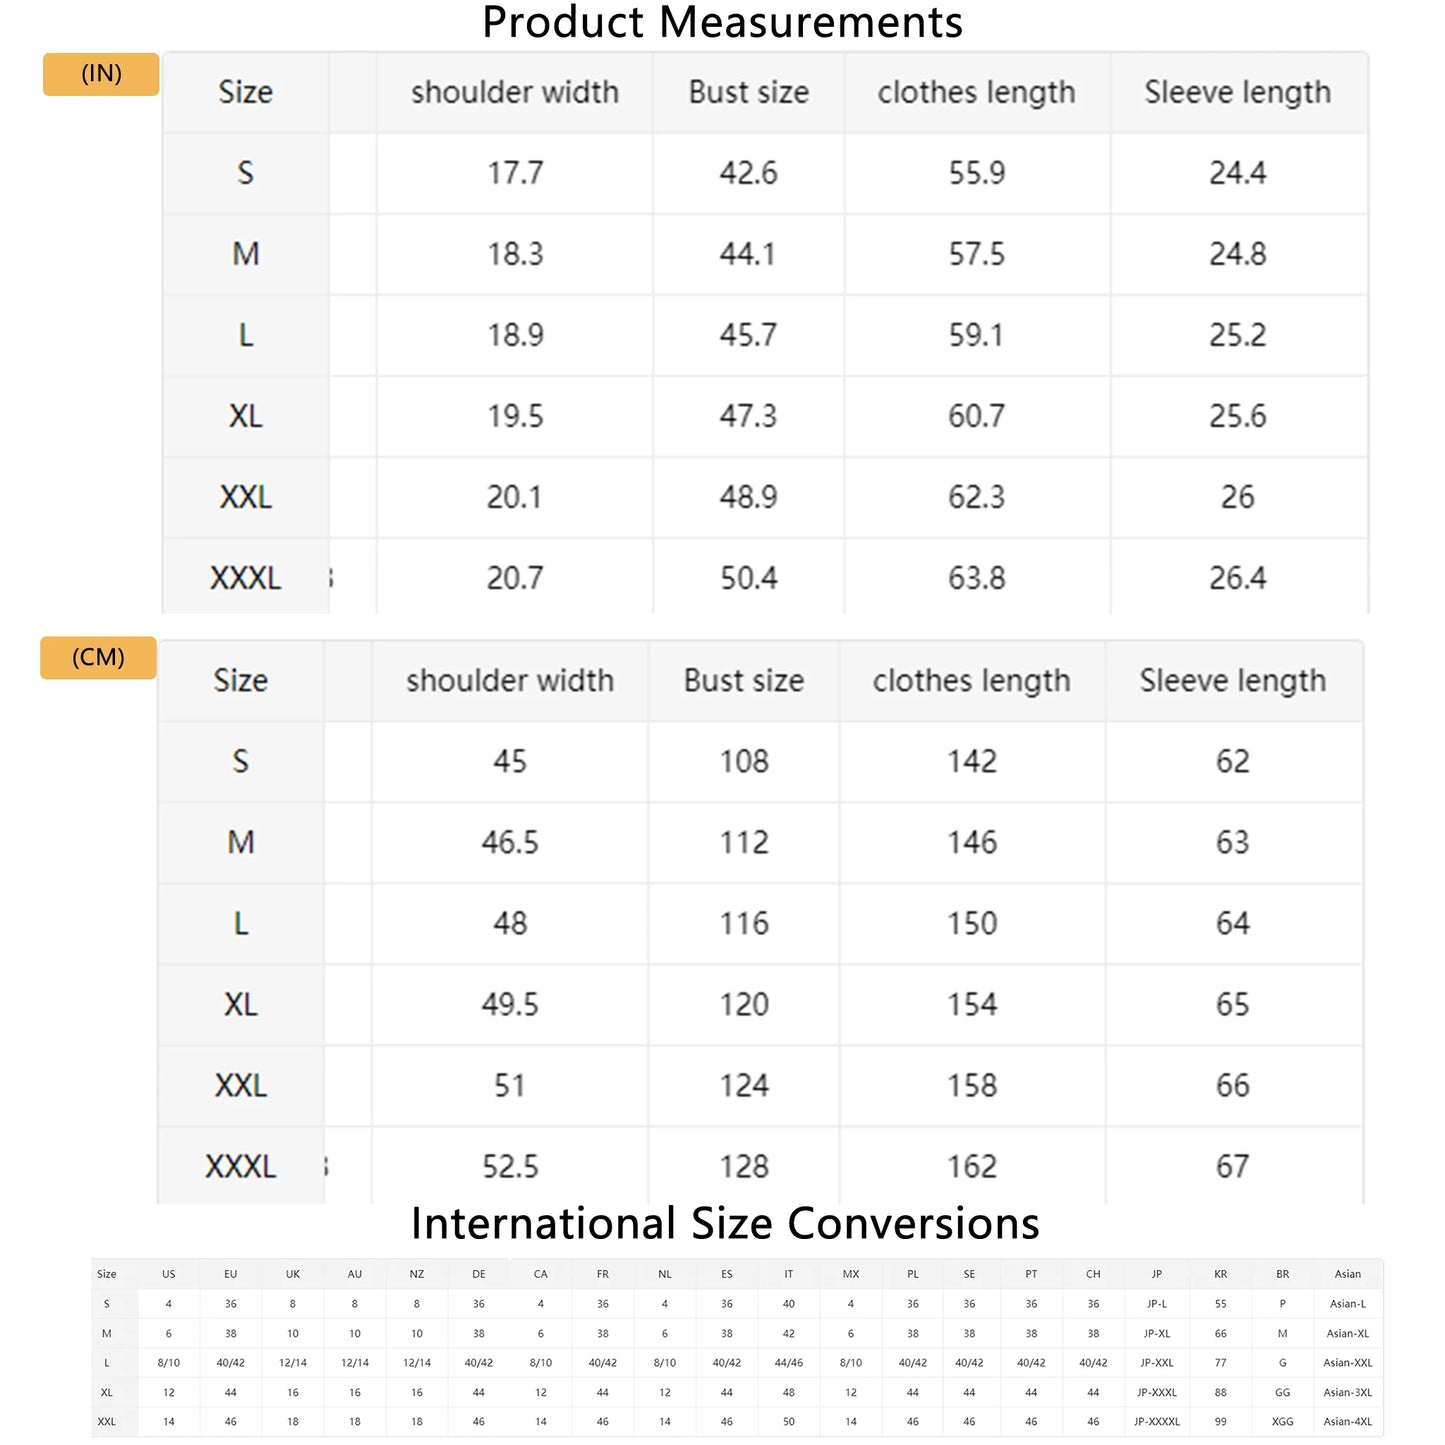
Task: Click the International Size Conversions heading
Action: [725, 1223]
